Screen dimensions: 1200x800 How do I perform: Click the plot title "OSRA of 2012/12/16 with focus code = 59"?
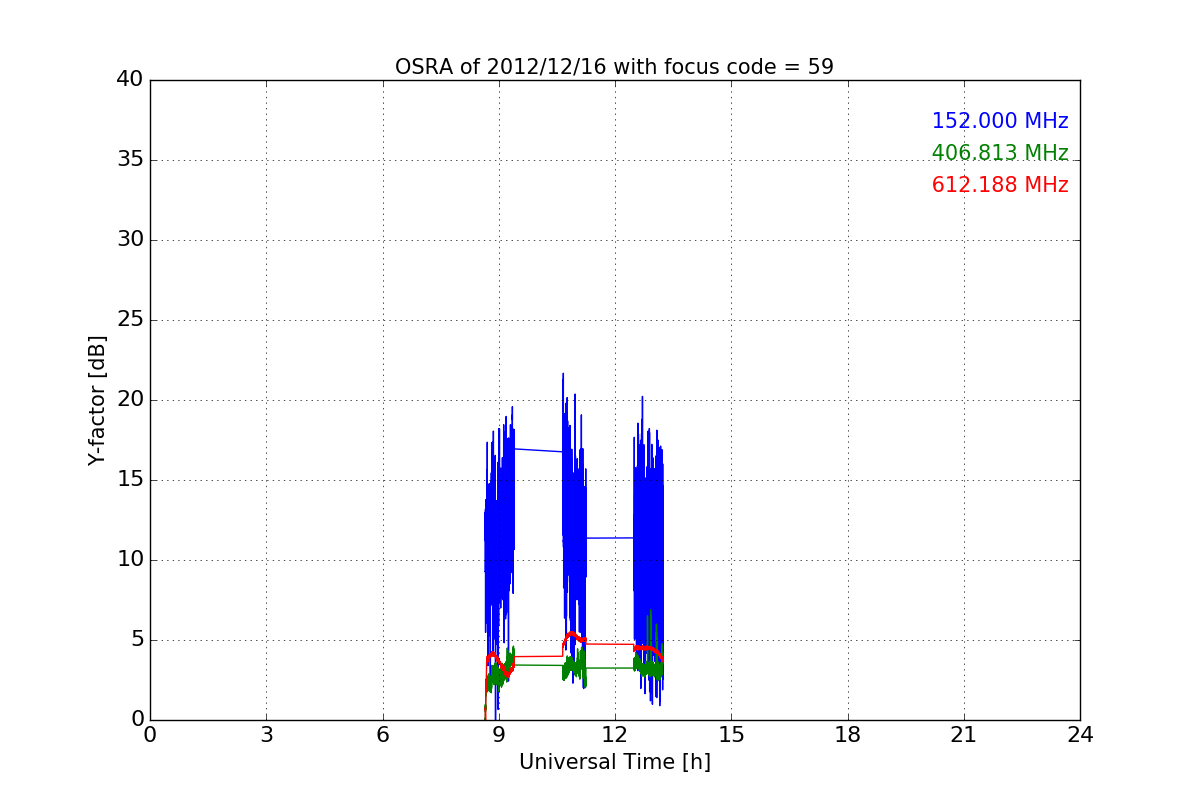tap(614, 67)
